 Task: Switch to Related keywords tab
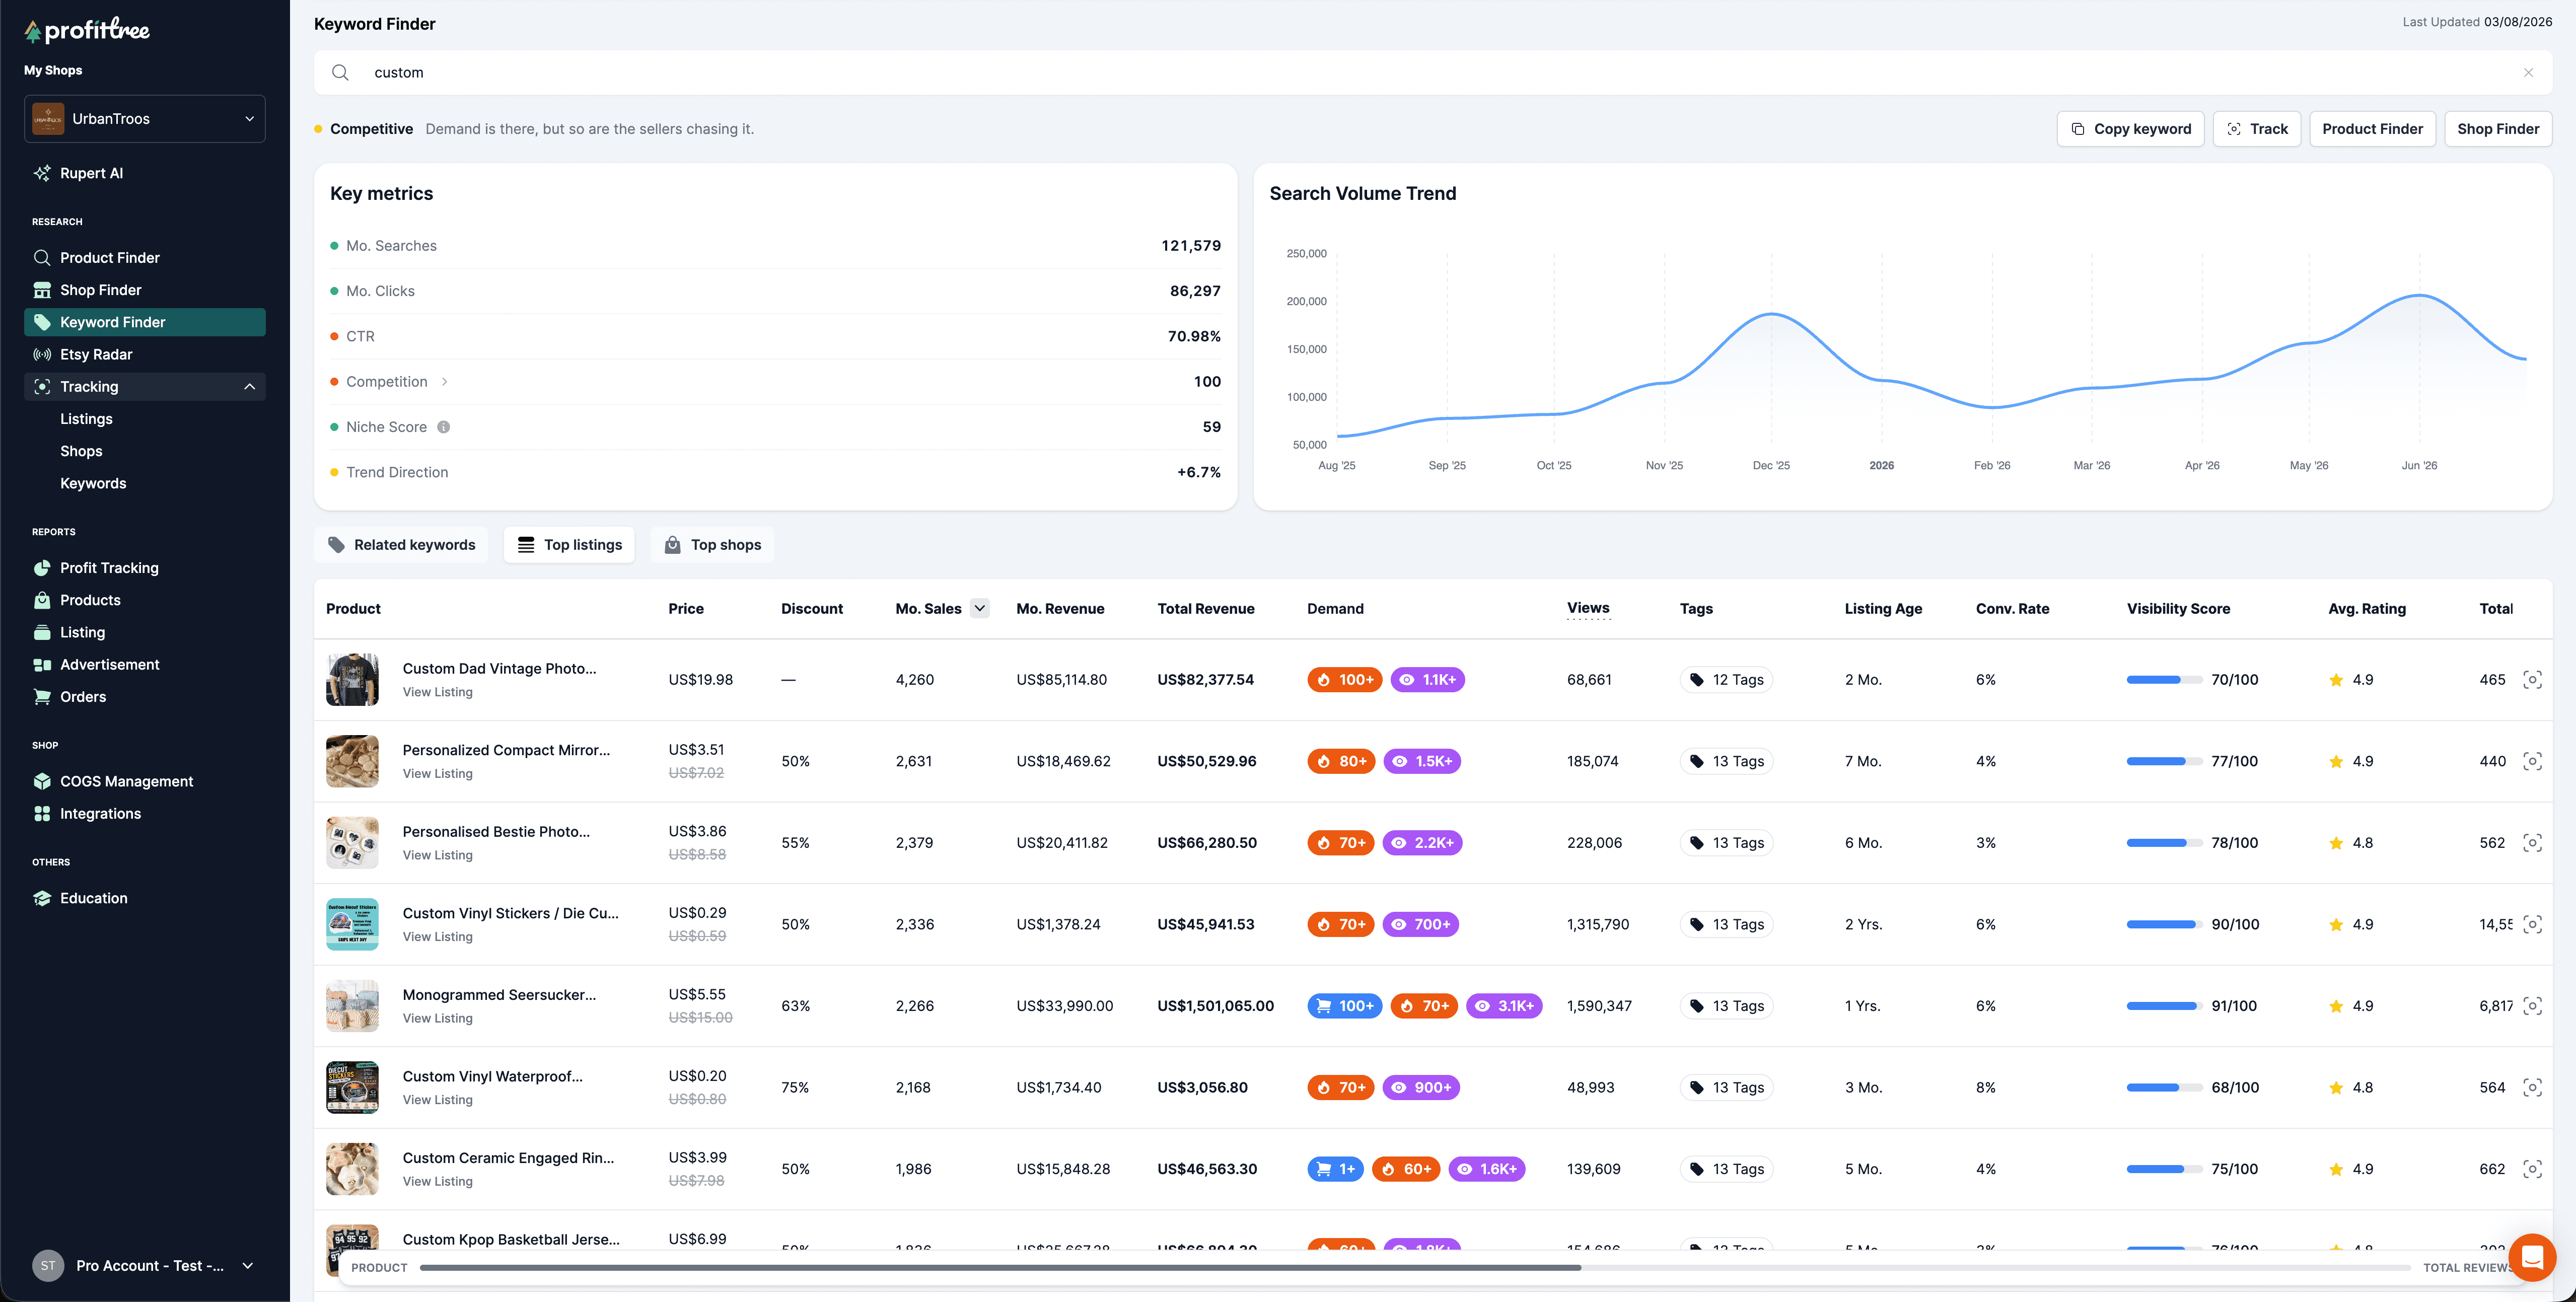[x=401, y=545]
